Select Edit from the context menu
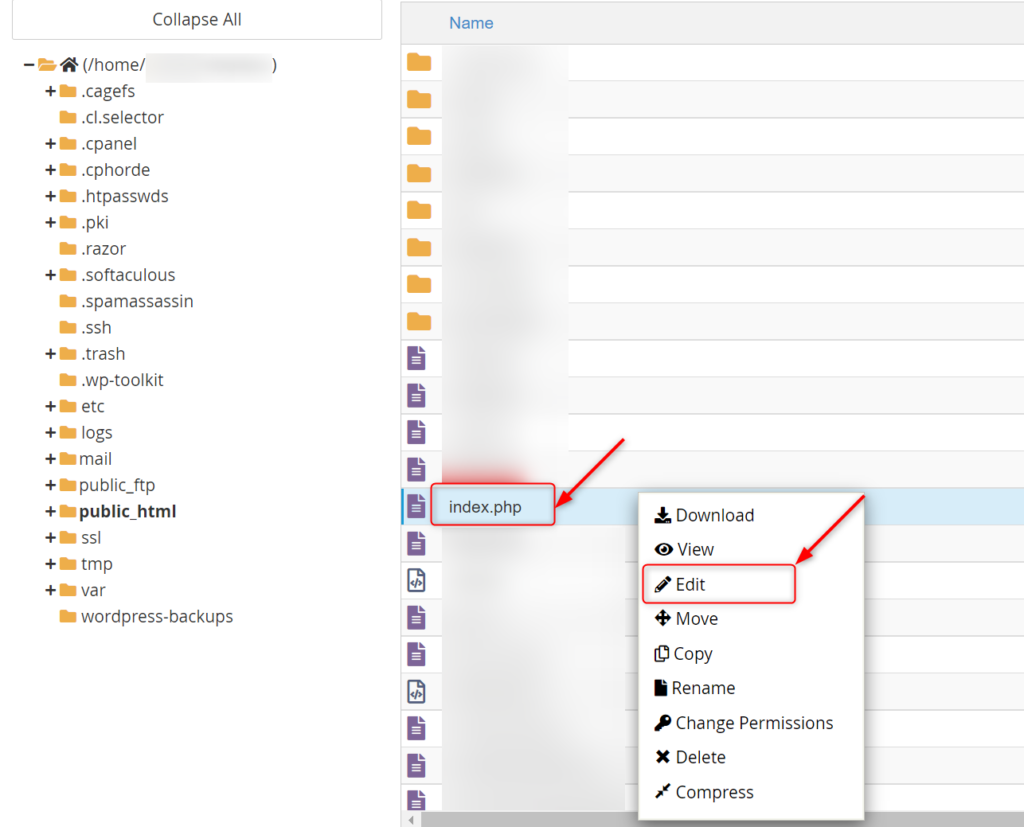This screenshot has width=1024, height=827. pyautogui.click(x=689, y=583)
